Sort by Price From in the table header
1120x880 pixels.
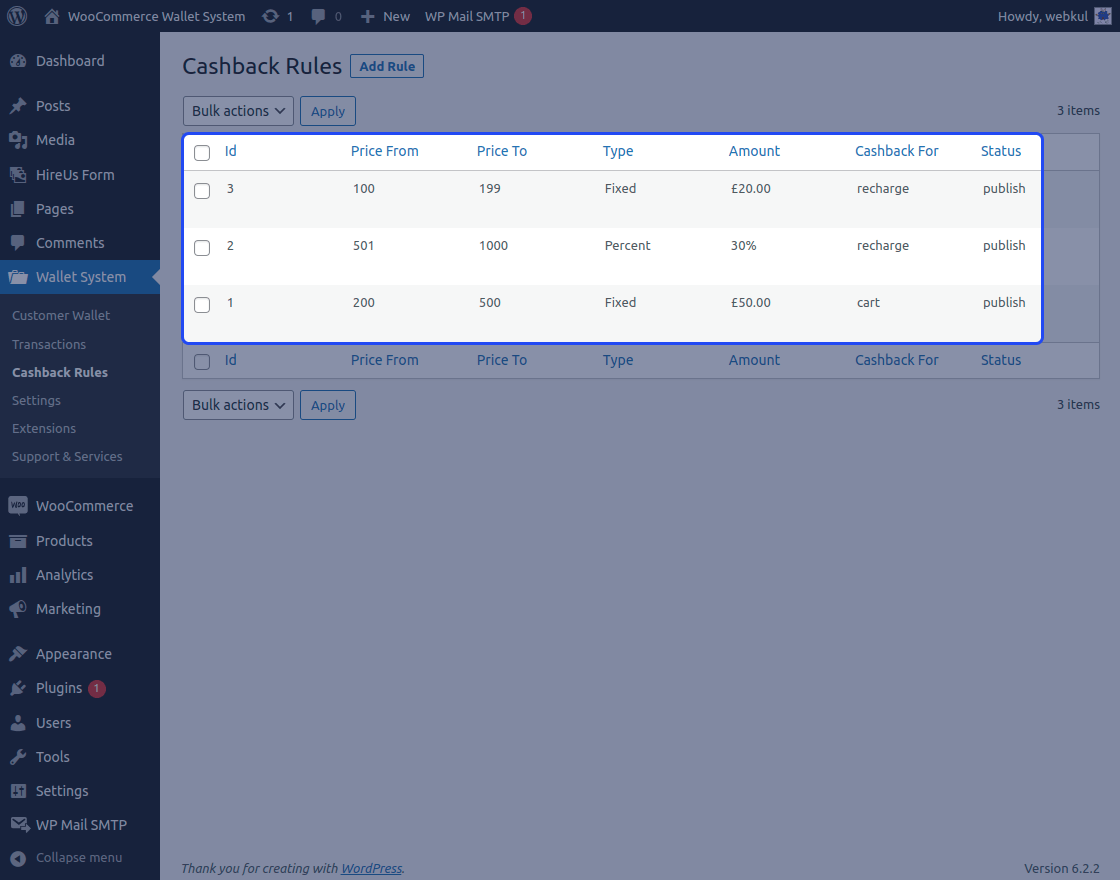tap(384, 151)
